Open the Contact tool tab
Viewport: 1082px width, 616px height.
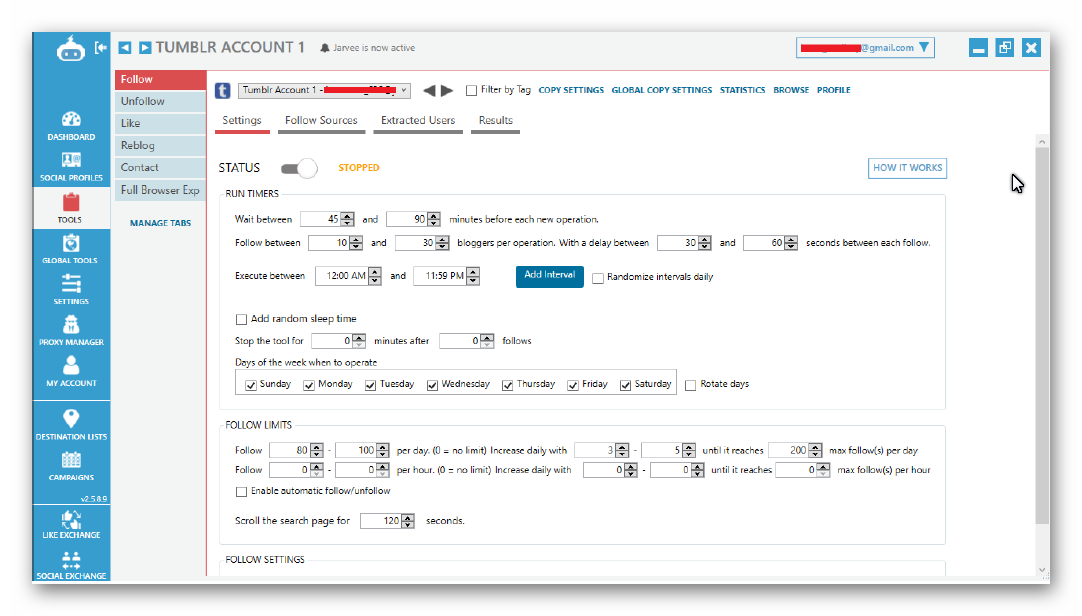click(160, 168)
